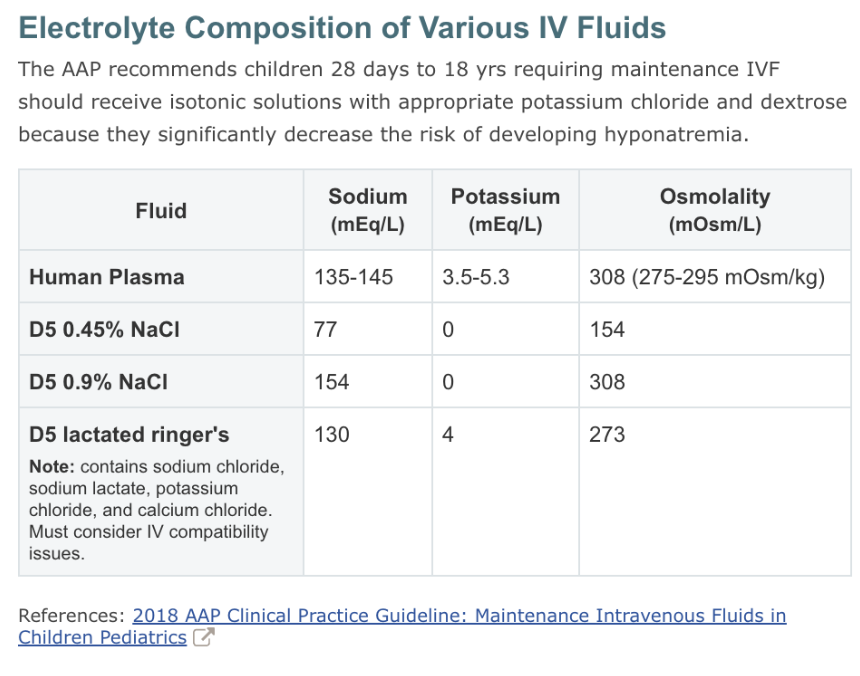860x676 pixels.
Task: Click the Human Plasma sodium value 135-145
Action: [354, 277]
